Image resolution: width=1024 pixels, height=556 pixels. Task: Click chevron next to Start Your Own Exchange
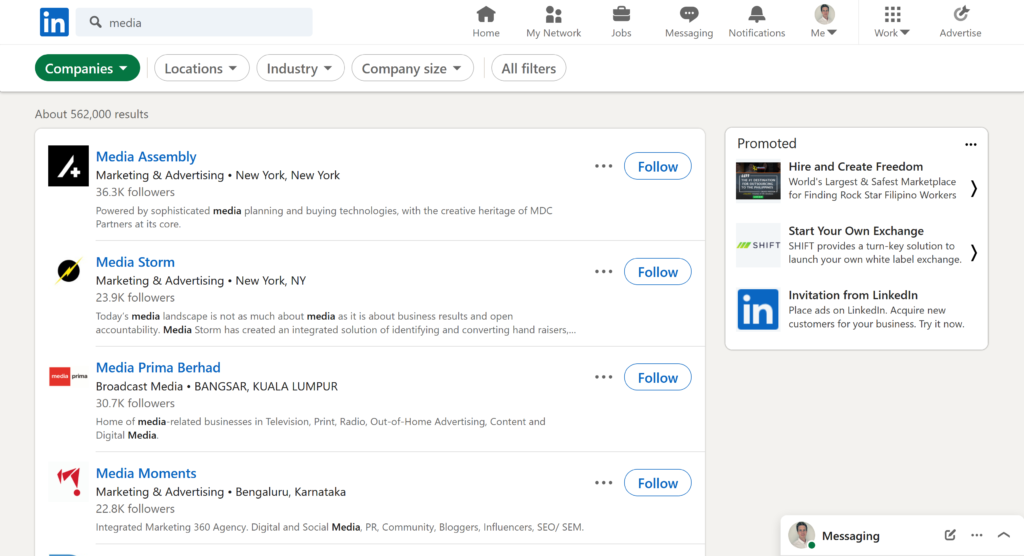(x=974, y=252)
